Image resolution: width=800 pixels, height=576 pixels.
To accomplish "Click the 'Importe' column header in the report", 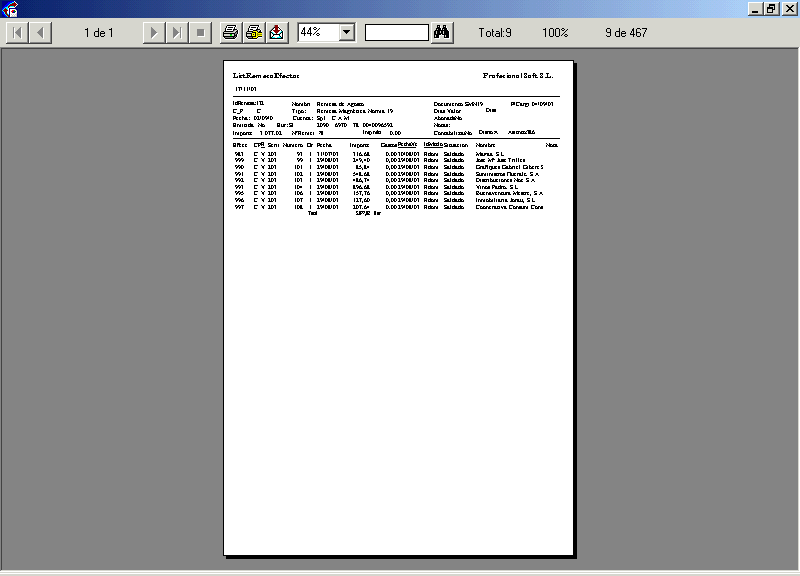I will coord(359,145).
